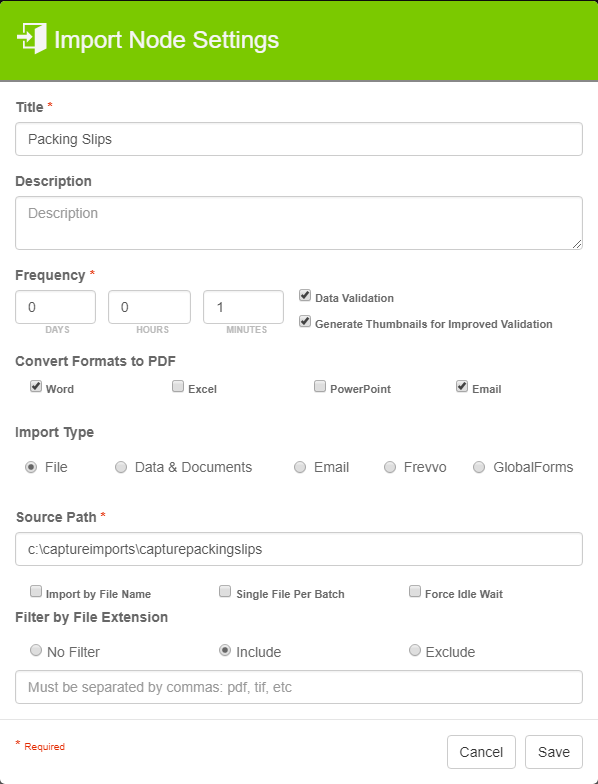
Task: Select Data & Documents import type
Action: 121,467
